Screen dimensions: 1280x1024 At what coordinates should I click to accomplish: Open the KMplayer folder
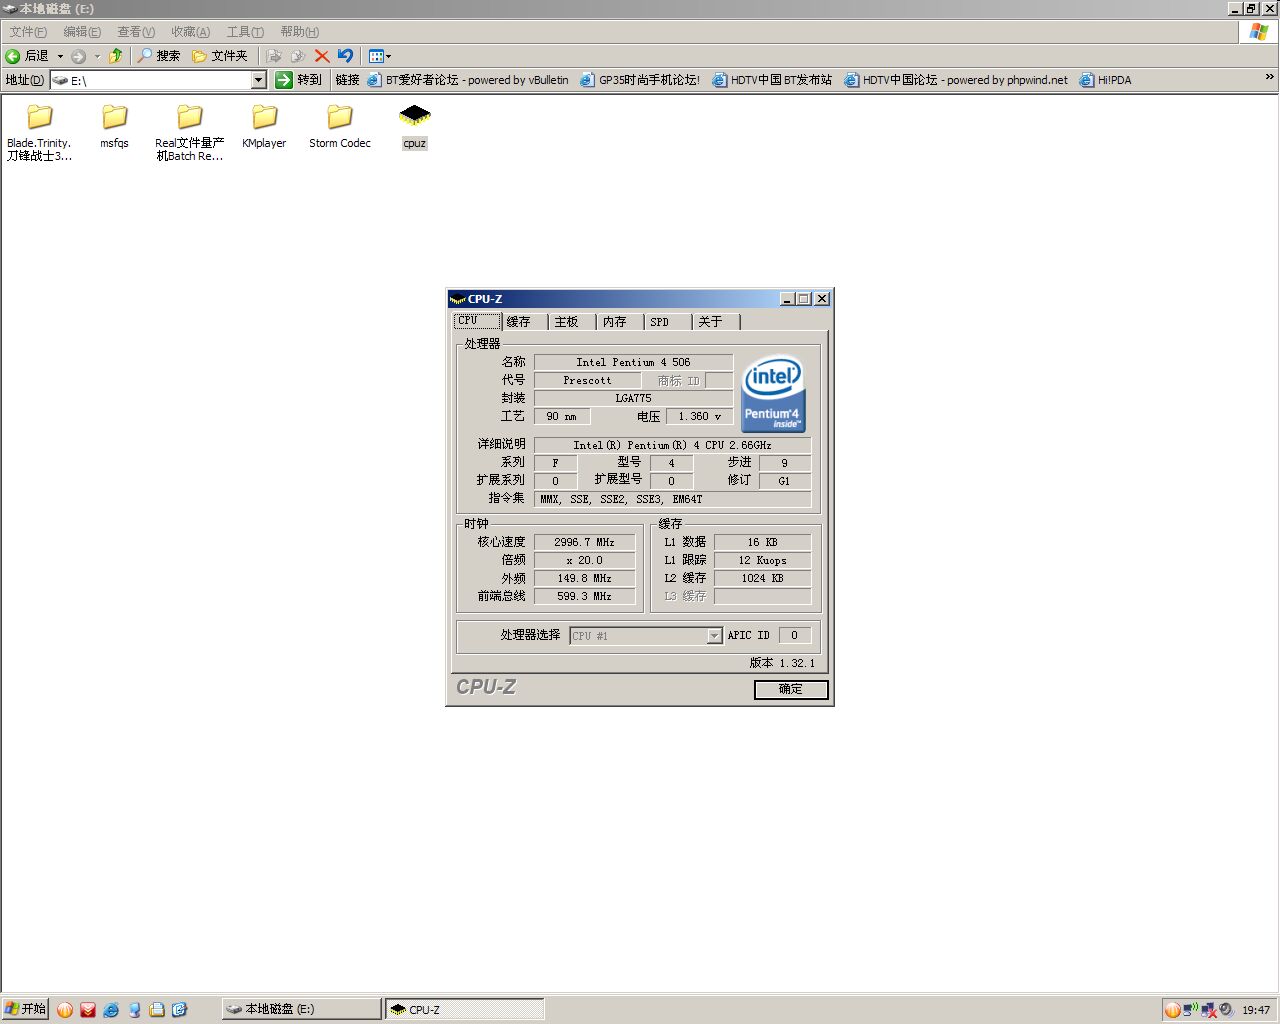tap(264, 127)
